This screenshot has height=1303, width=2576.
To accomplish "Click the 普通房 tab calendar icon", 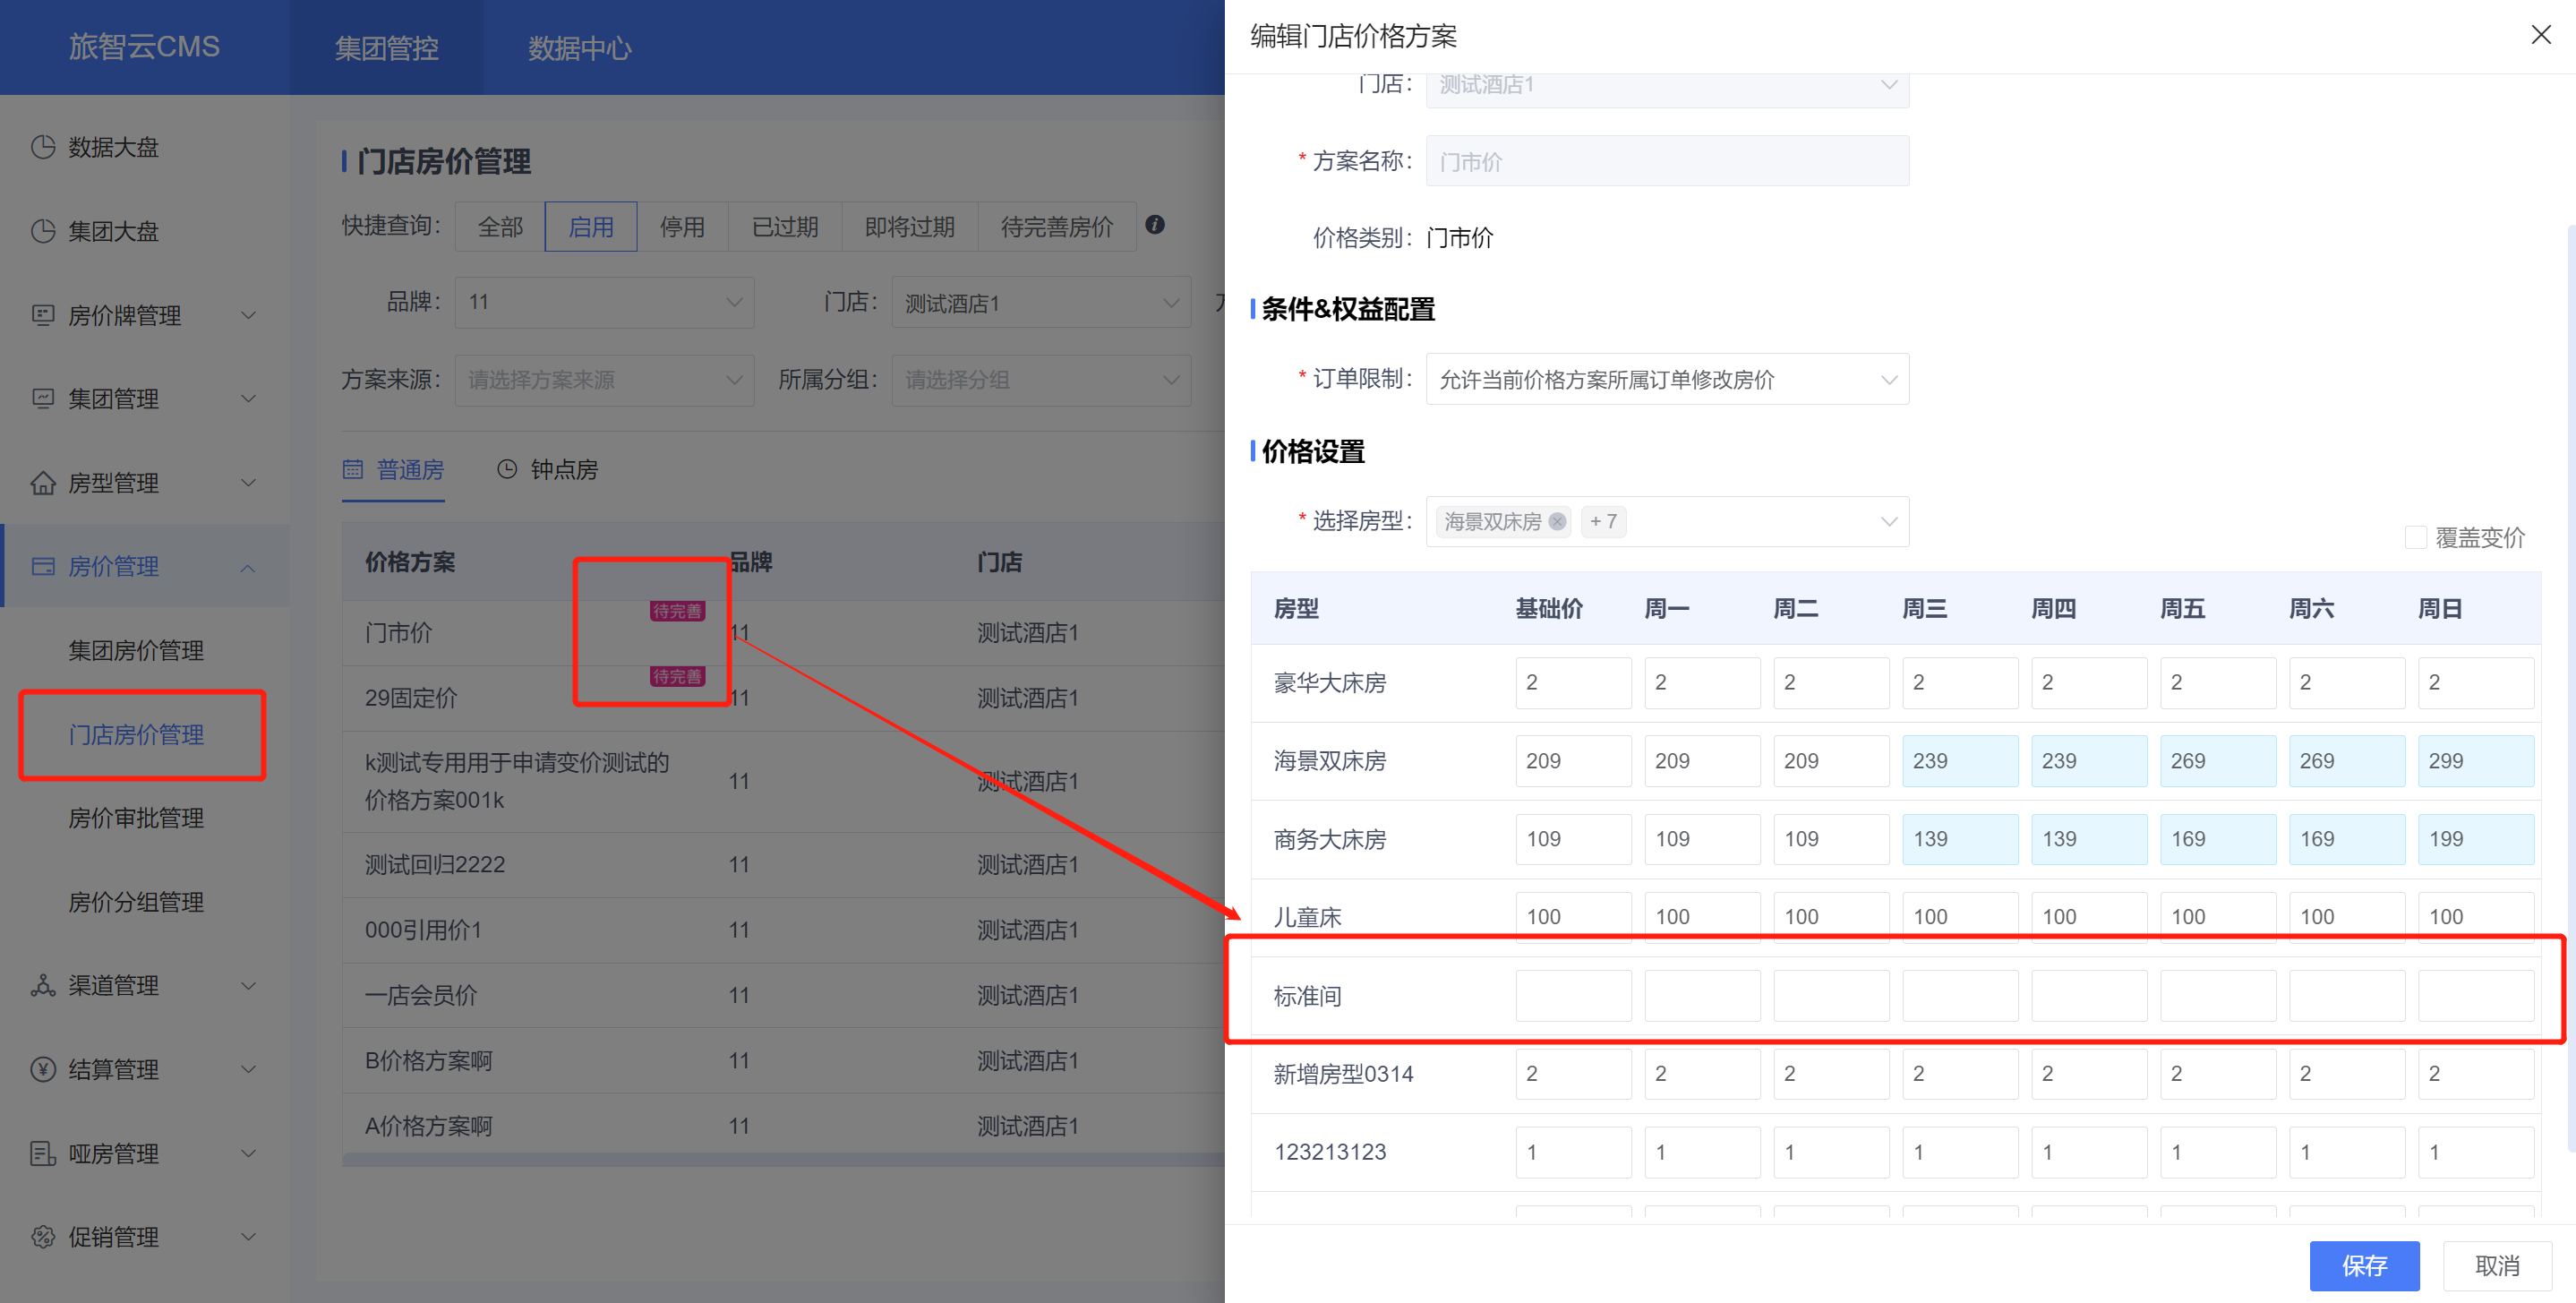I will point(353,469).
